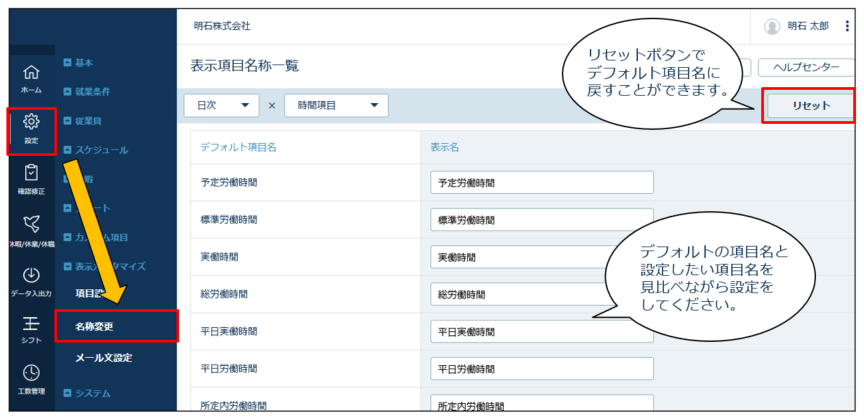Viewport: 864px width, 418px height.
Task: Click default item name 予定労働時間
Action: click(229, 182)
